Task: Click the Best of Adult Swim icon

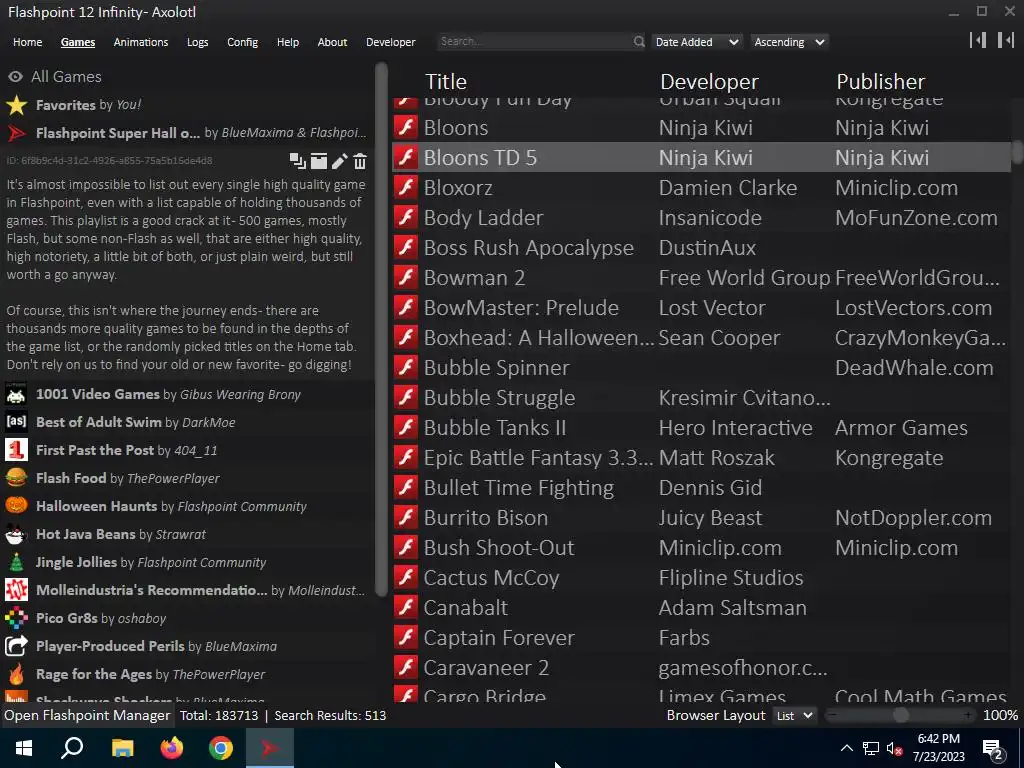Action: [x=16, y=422]
